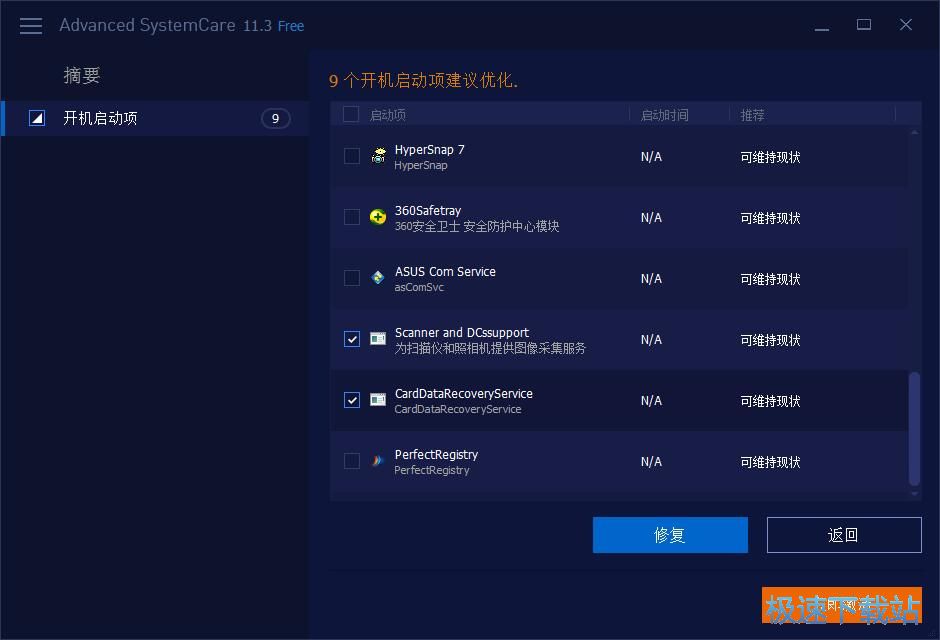This screenshot has width=940, height=640.
Task: Uncheck the Scanner and DCssupport entry
Action: coord(351,339)
